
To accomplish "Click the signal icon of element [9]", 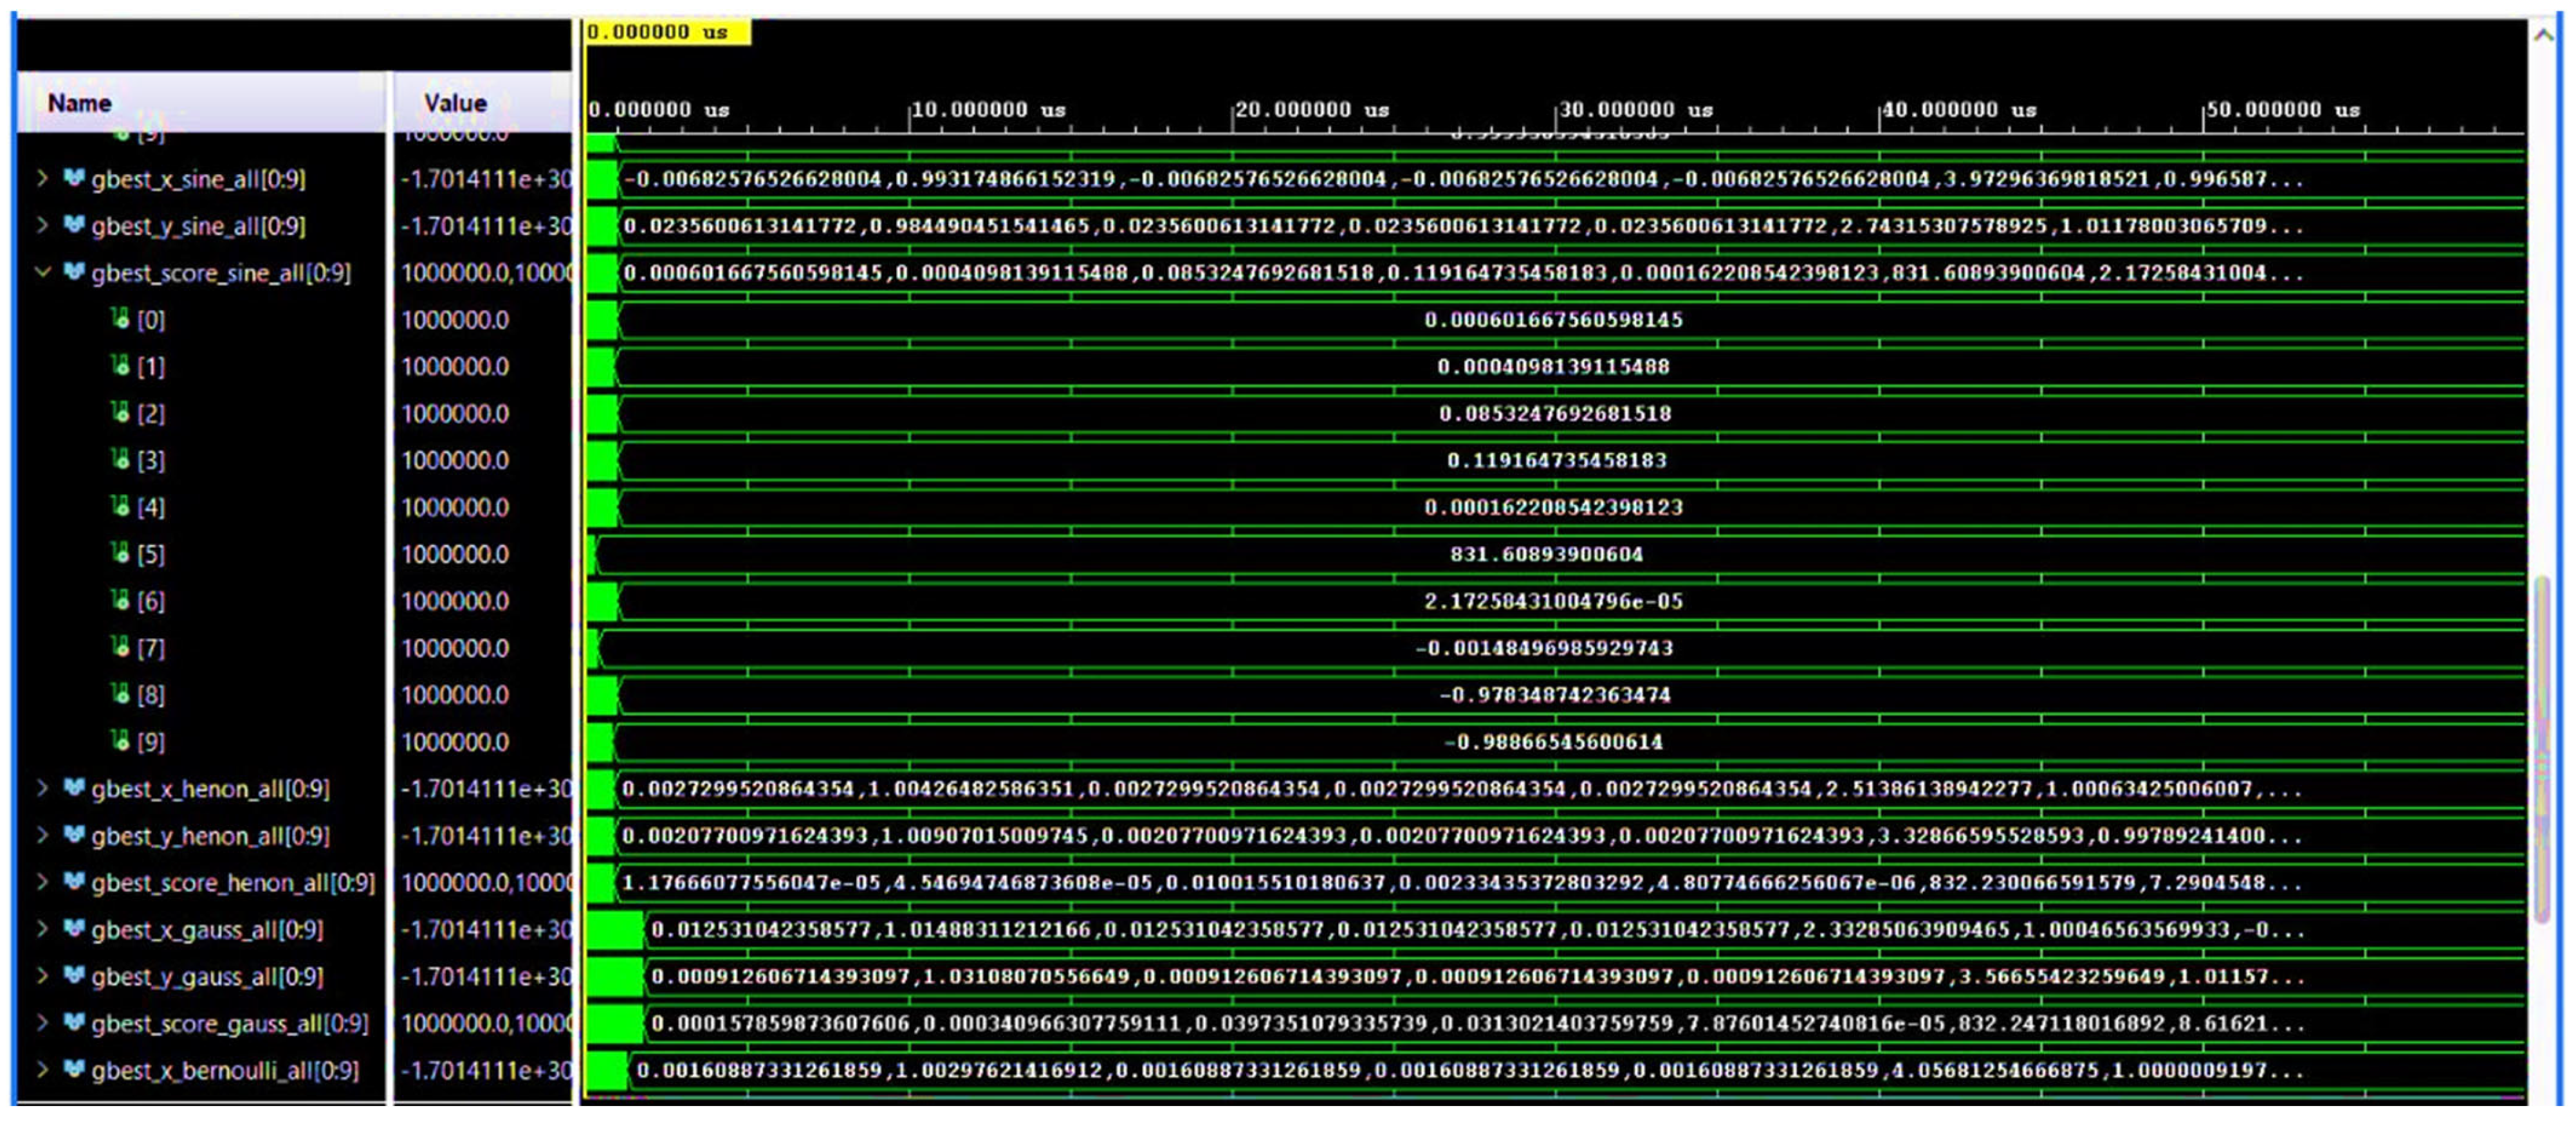I will pos(120,741).
